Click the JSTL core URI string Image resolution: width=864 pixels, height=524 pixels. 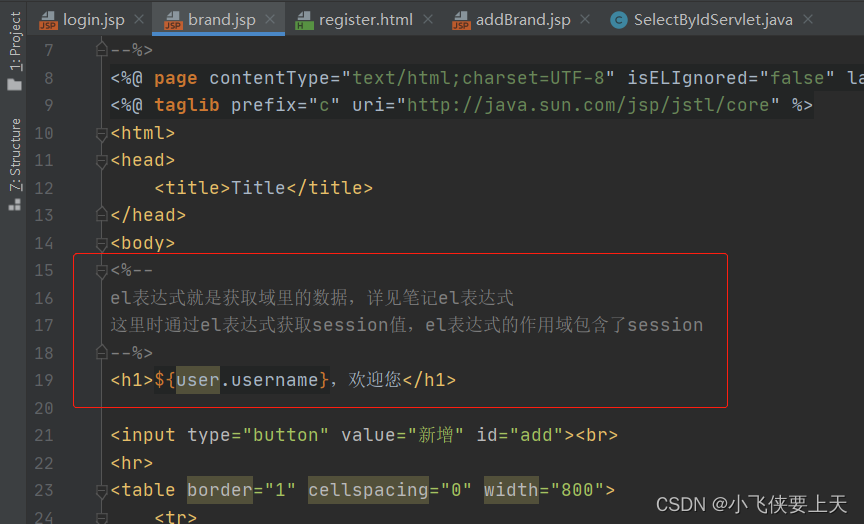tap(587, 105)
